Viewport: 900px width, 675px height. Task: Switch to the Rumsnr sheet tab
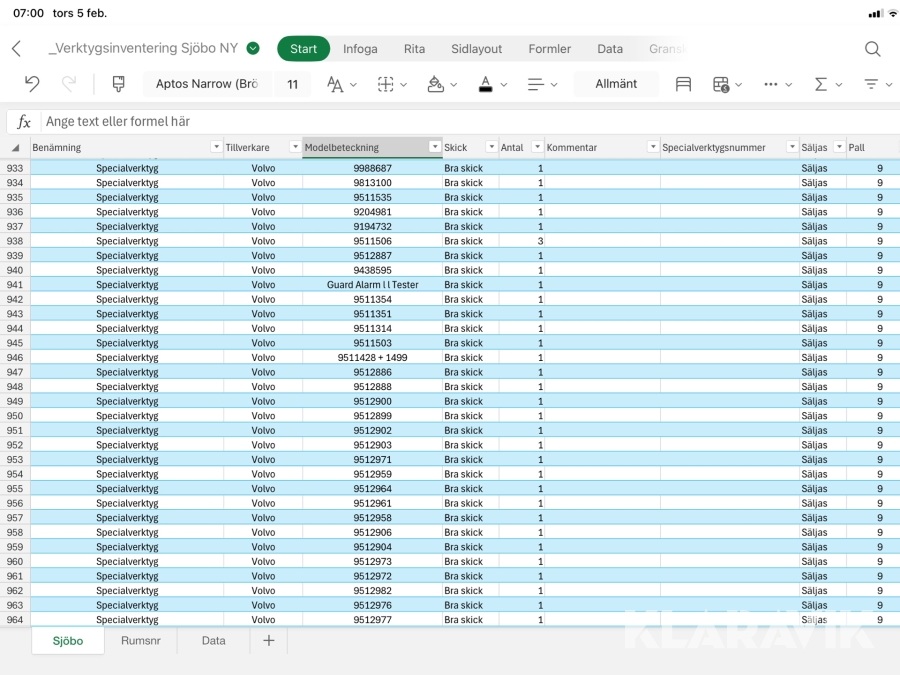click(x=140, y=641)
